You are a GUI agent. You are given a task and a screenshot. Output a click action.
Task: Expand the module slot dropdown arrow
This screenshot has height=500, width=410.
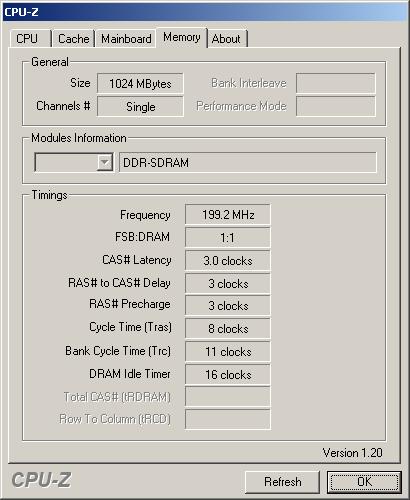pyautogui.click(x=105, y=163)
